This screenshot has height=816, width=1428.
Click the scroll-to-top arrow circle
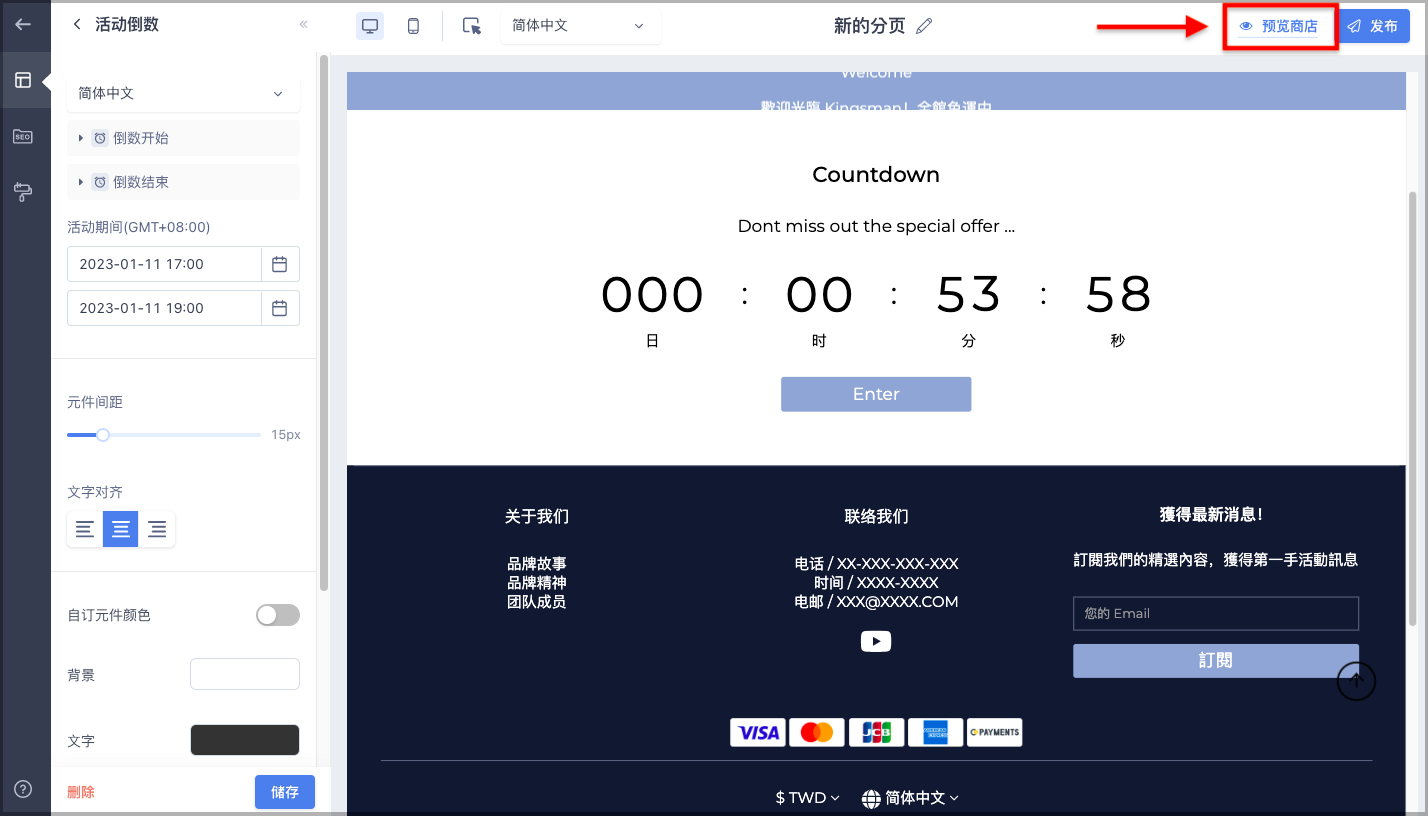click(1357, 681)
